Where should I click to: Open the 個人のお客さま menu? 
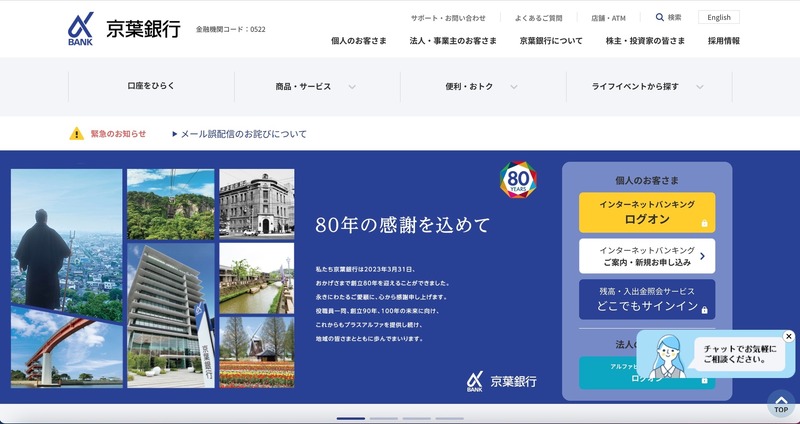(359, 41)
